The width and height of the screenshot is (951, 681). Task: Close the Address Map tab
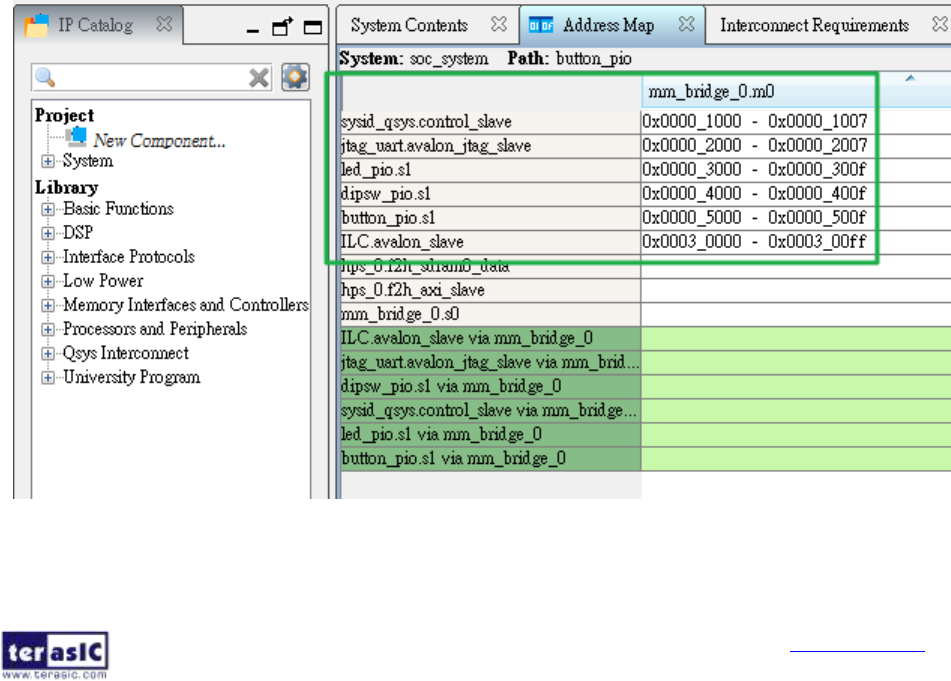pyautogui.click(x=687, y=24)
